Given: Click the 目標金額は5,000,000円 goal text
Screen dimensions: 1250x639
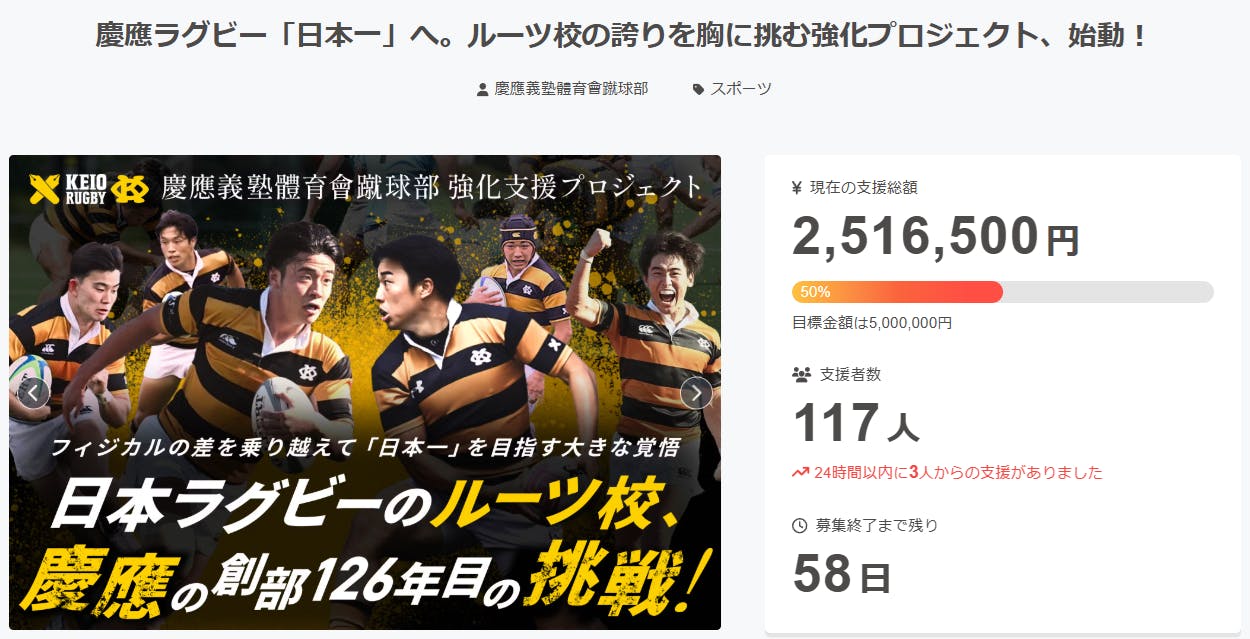Looking at the screenshot, I should (872, 323).
